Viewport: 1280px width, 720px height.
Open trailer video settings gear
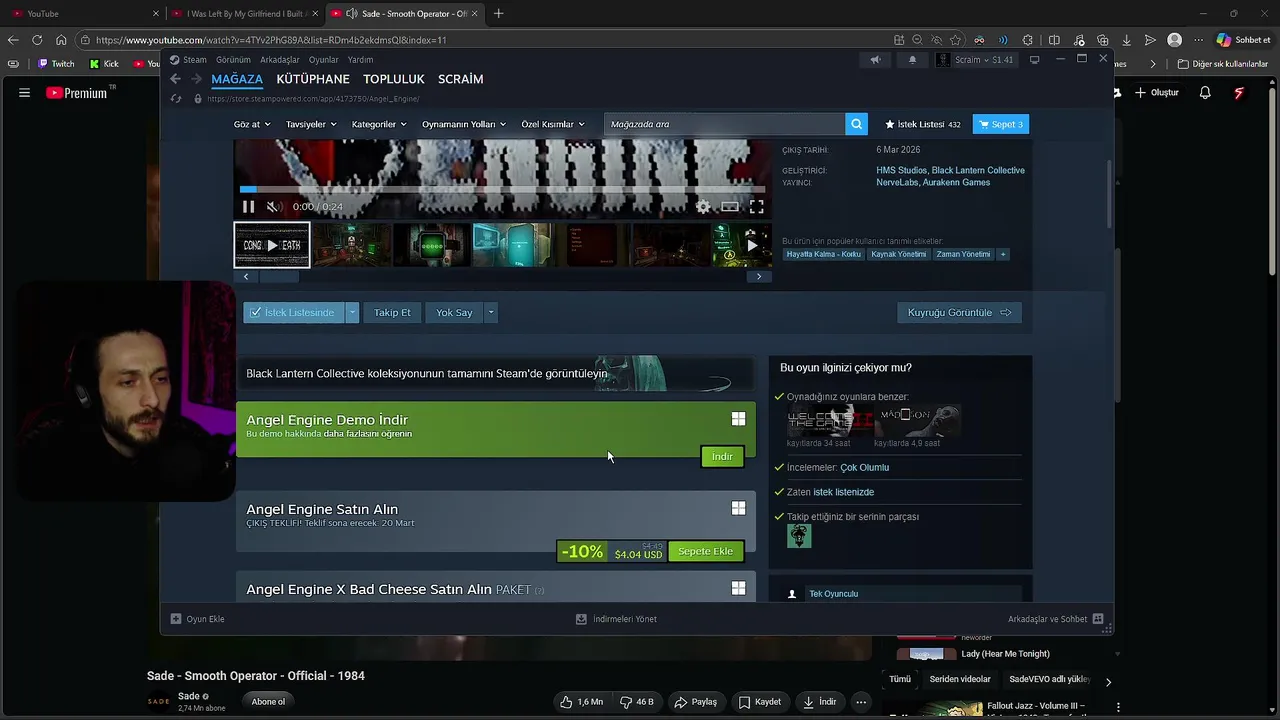pyautogui.click(x=703, y=207)
